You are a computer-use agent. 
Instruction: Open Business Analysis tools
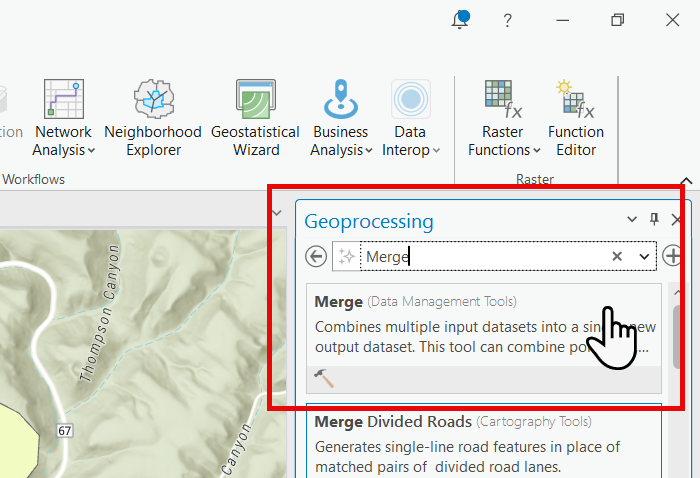pos(341,118)
